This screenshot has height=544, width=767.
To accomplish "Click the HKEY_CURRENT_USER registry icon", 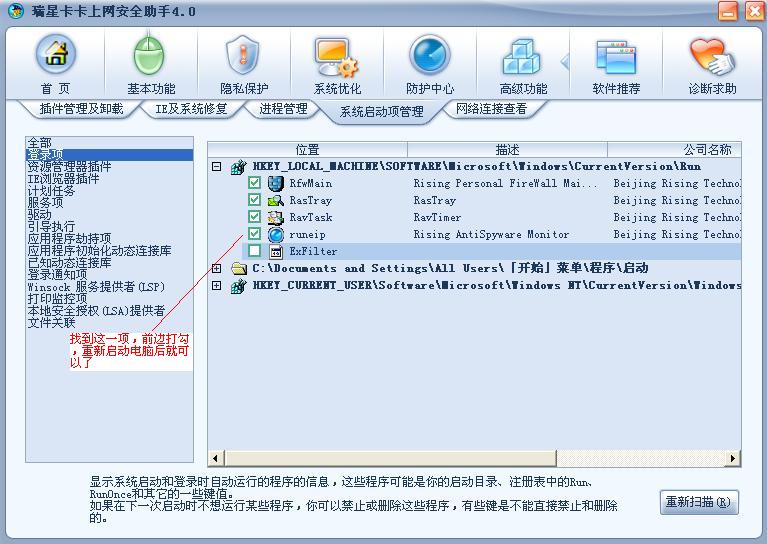I will [239, 286].
